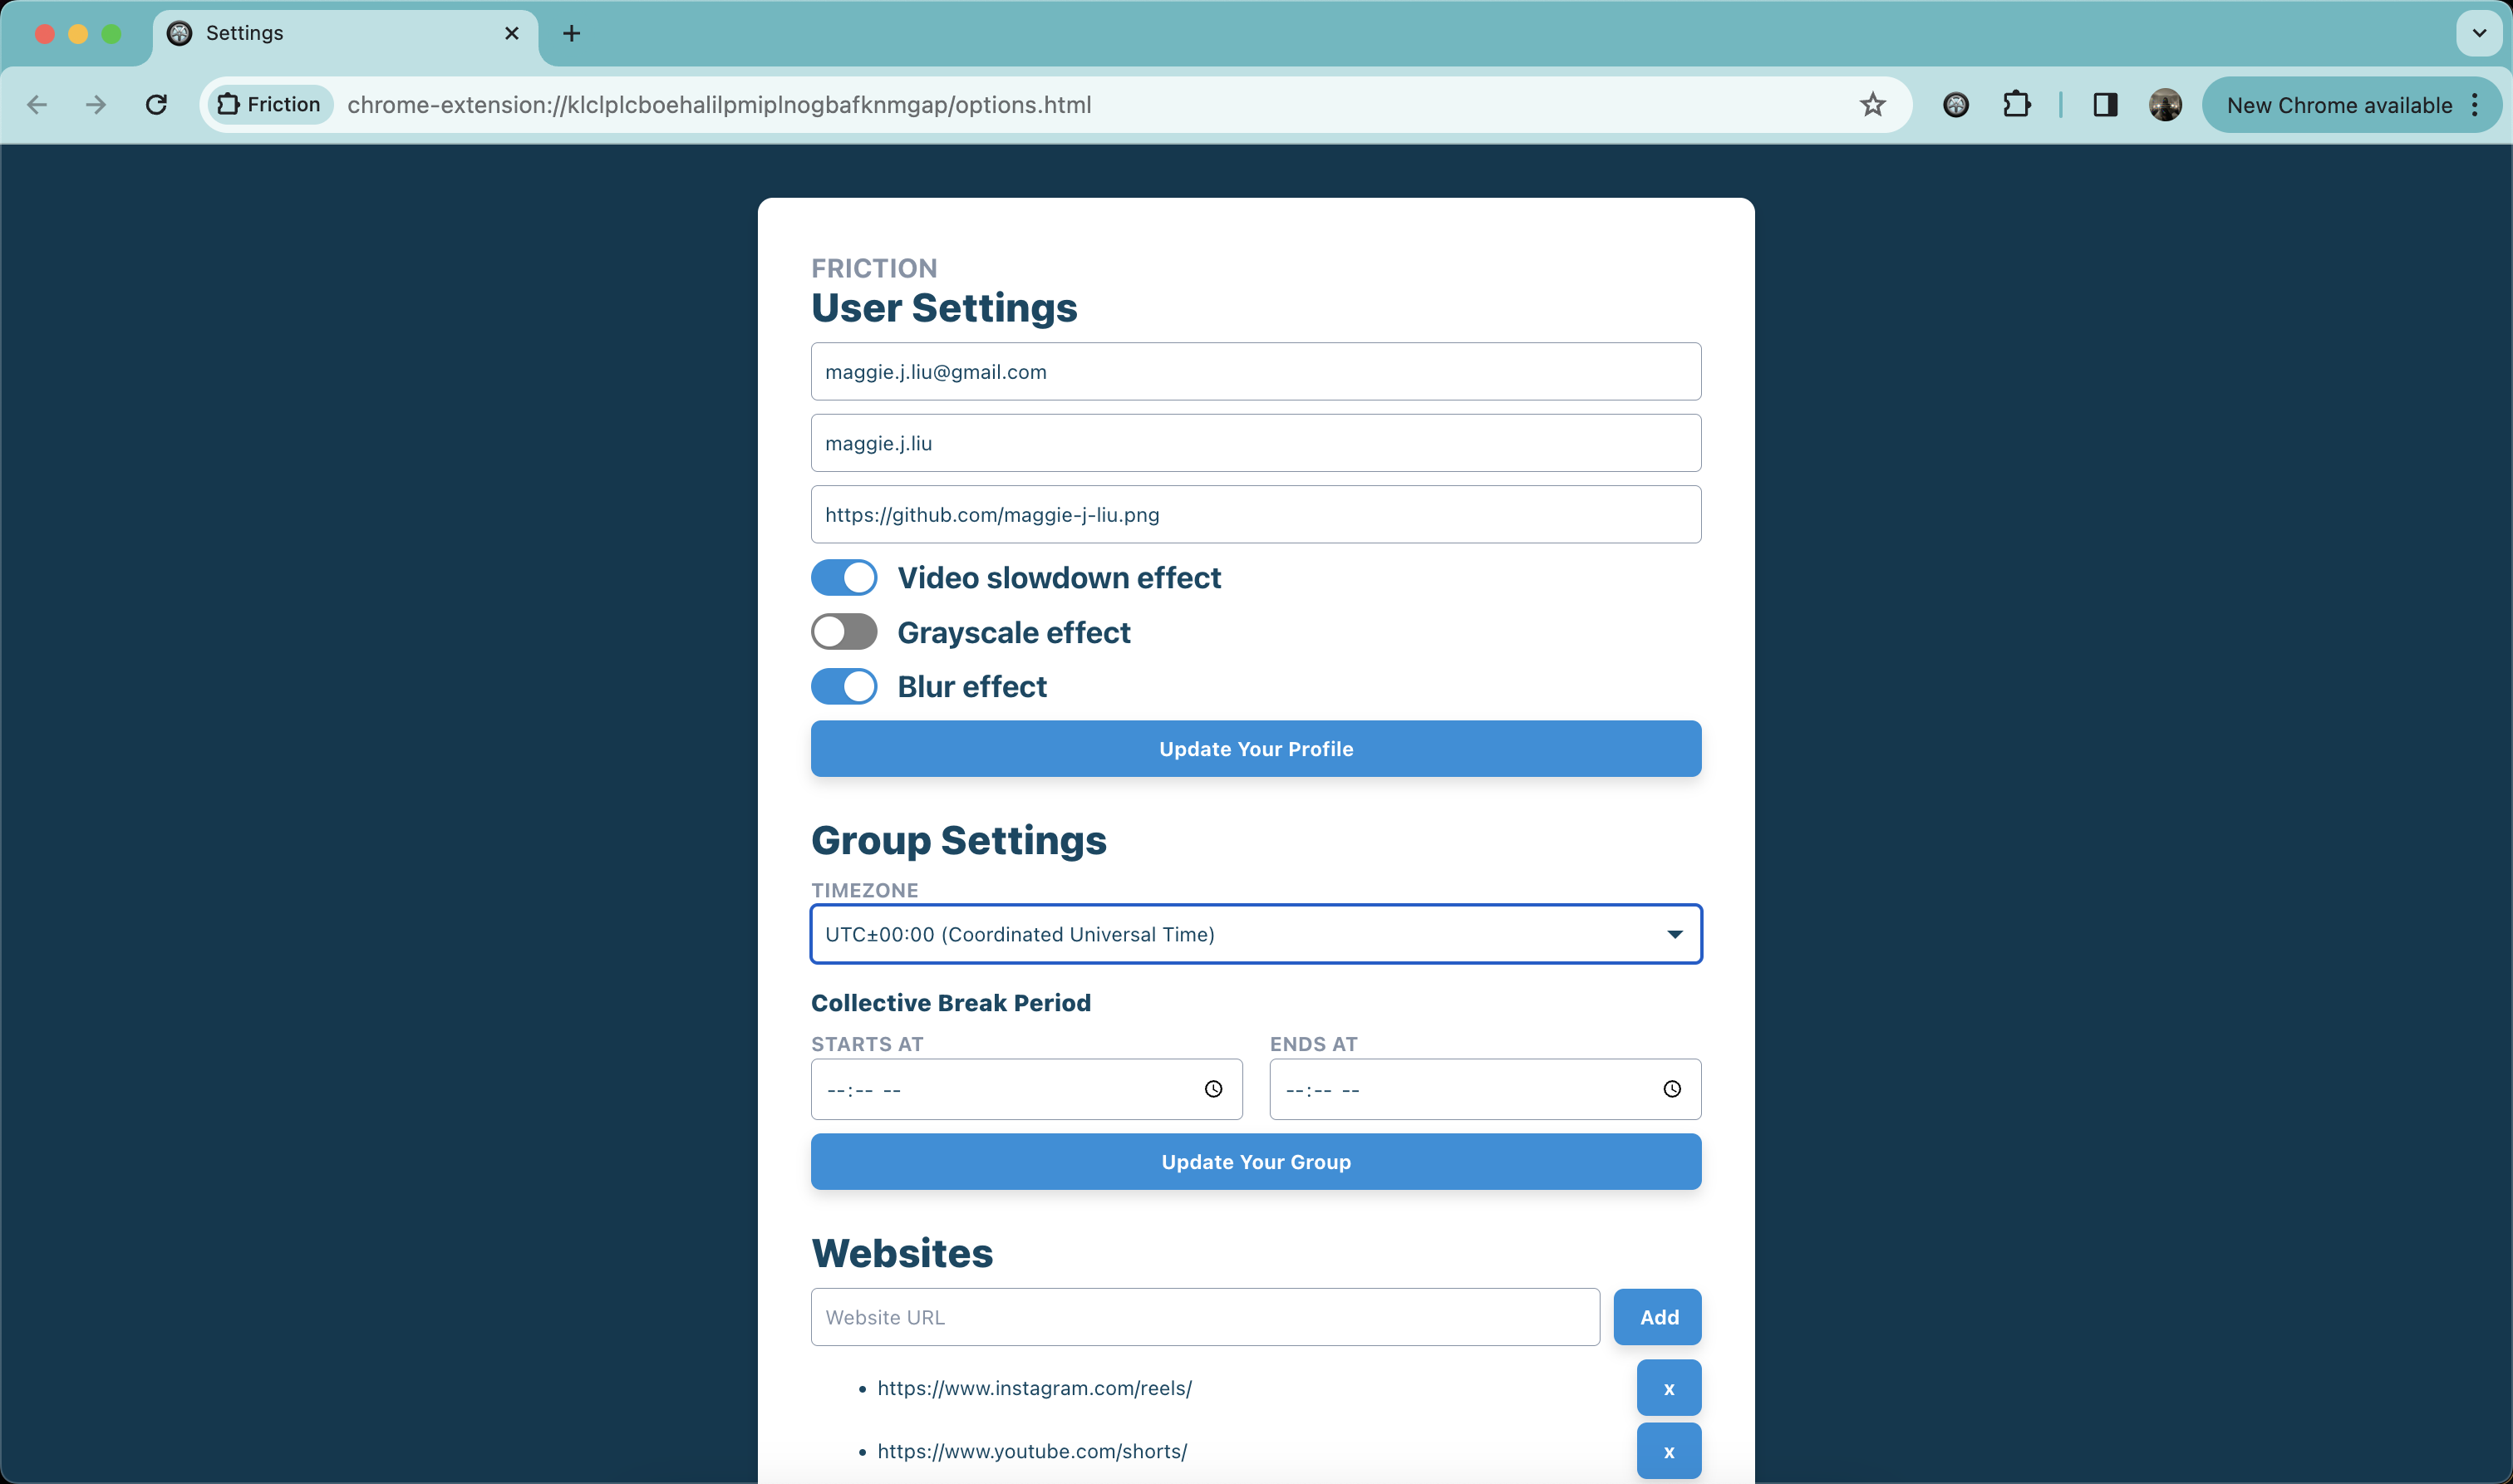Enable the Grayscale effect toggle

tap(843, 632)
